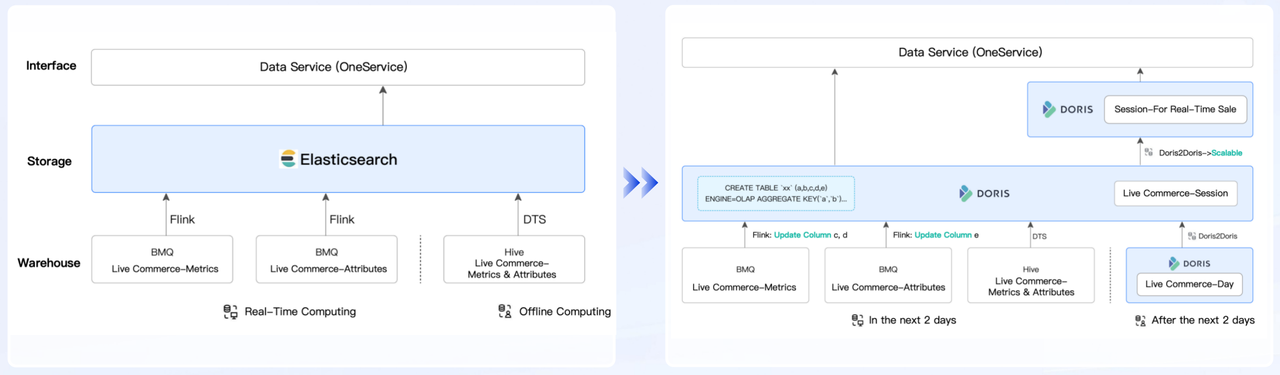Click "Flink: Update Column e" text
The height and width of the screenshot is (375, 1280).
tap(936, 236)
